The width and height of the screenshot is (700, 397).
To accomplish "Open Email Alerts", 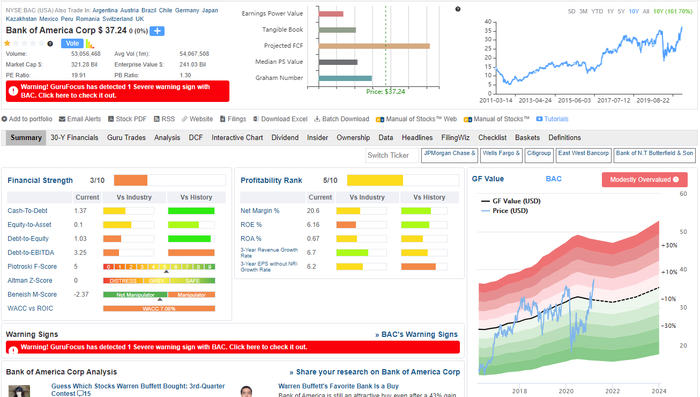I will pyautogui.click(x=80, y=119).
